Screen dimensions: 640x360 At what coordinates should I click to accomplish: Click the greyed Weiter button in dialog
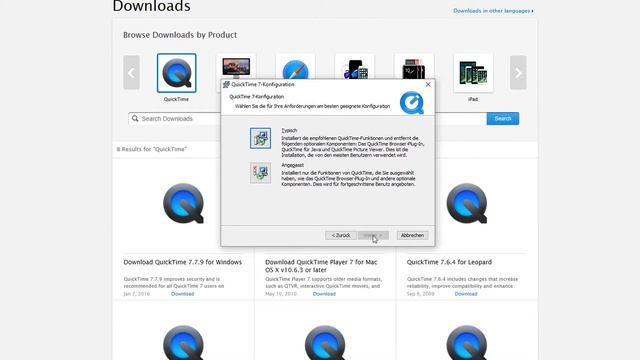click(x=373, y=236)
